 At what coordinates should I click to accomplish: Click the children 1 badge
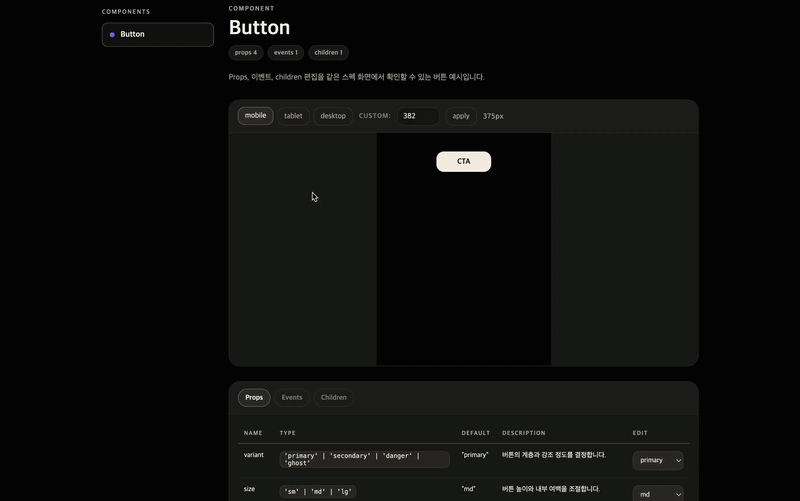[329, 53]
